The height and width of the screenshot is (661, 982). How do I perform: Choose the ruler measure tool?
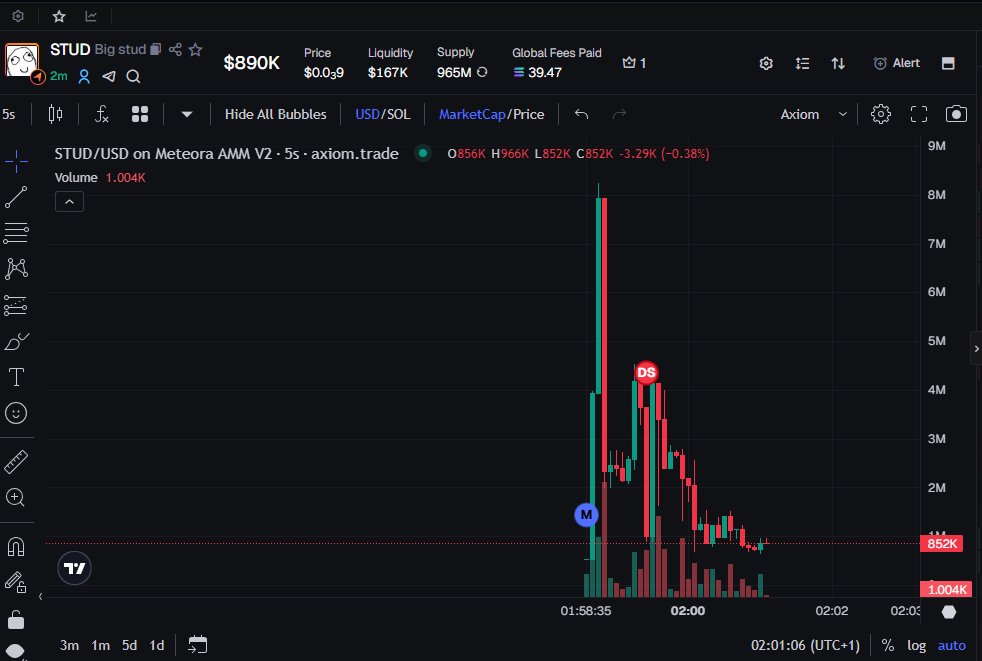coord(16,462)
